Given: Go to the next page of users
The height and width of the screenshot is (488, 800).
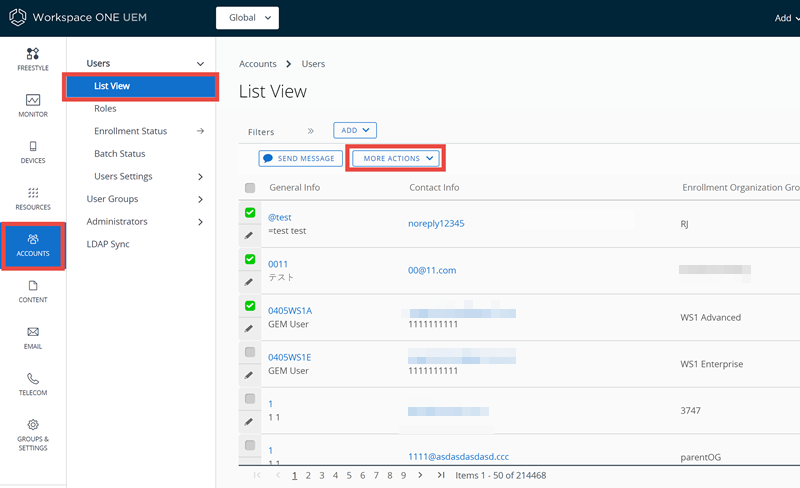Looking at the screenshot, I should [420, 475].
